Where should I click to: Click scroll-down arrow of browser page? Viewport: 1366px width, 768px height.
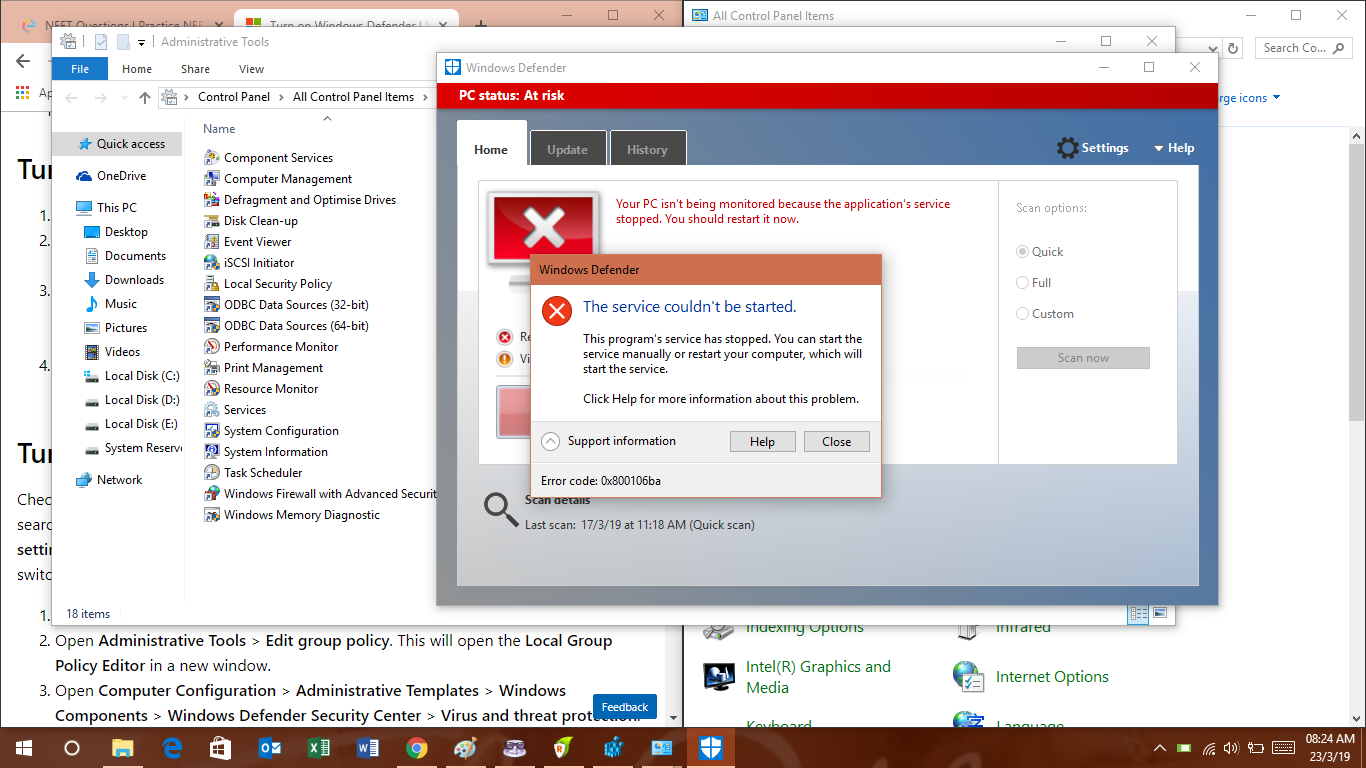(x=673, y=718)
